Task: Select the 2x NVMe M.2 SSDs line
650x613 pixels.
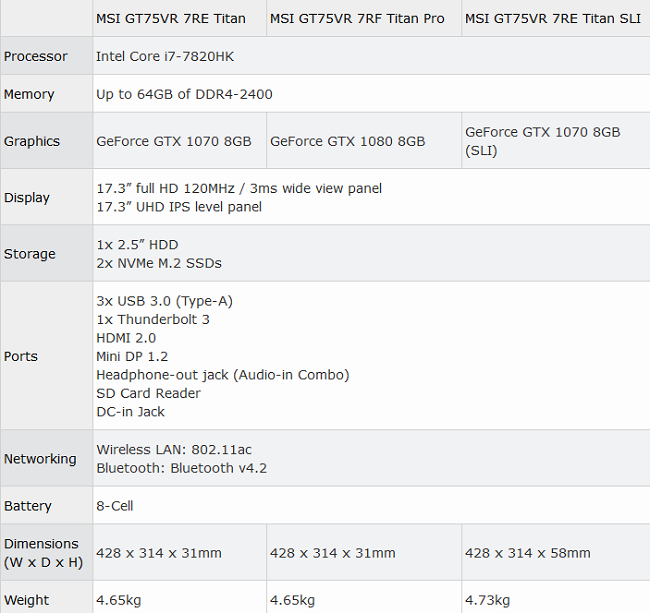Action: coord(158,263)
